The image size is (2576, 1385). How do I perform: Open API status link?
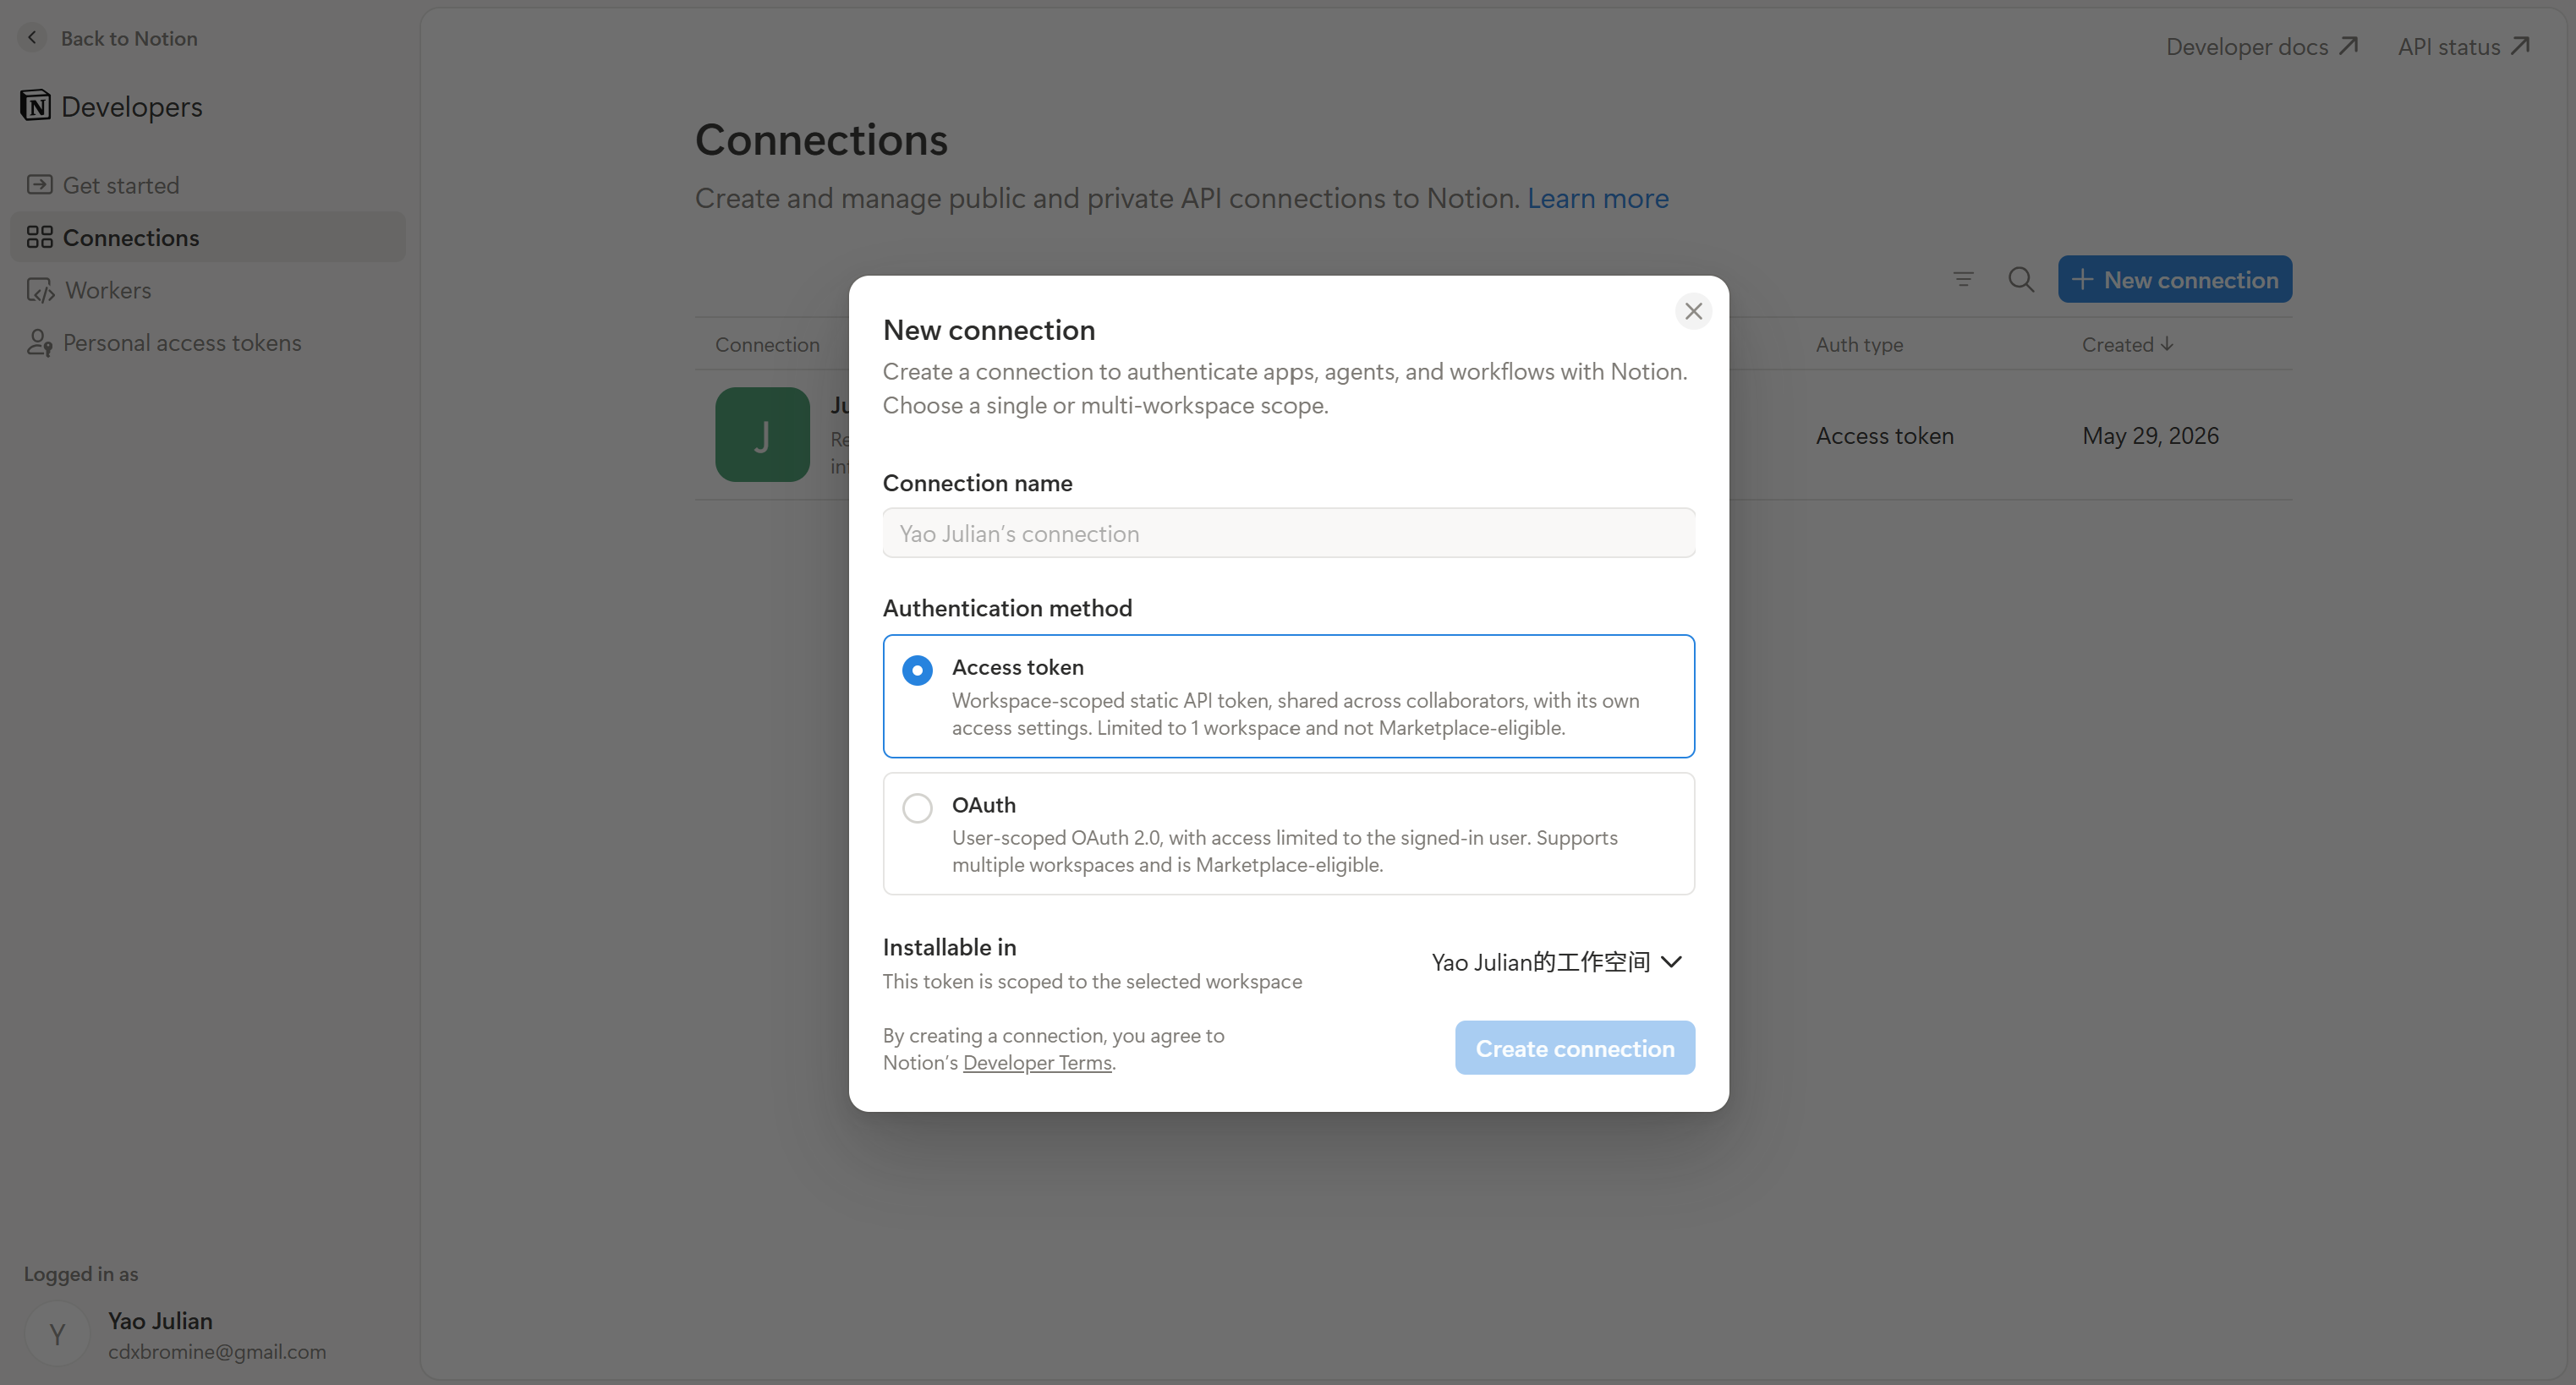coord(2464,46)
